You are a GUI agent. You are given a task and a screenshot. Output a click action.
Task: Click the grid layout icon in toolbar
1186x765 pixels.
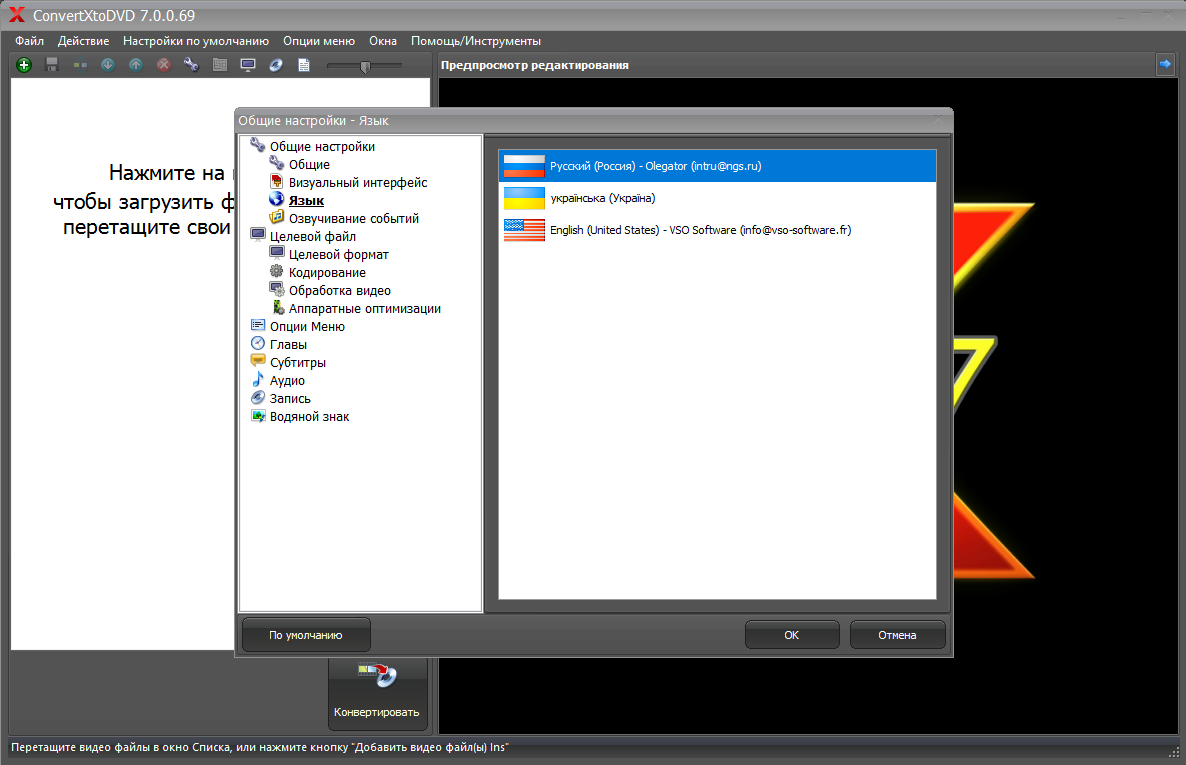coord(220,65)
